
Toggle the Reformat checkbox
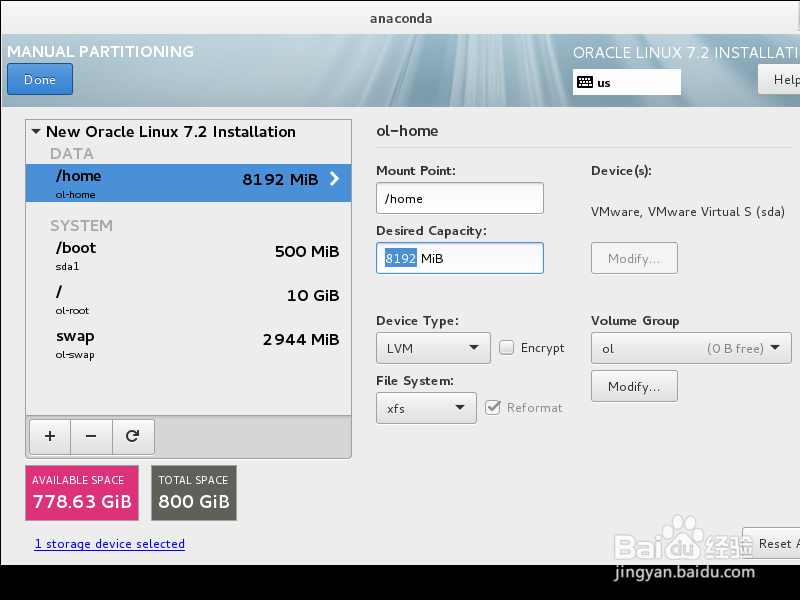pyautogui.click(x=492, y=407)
